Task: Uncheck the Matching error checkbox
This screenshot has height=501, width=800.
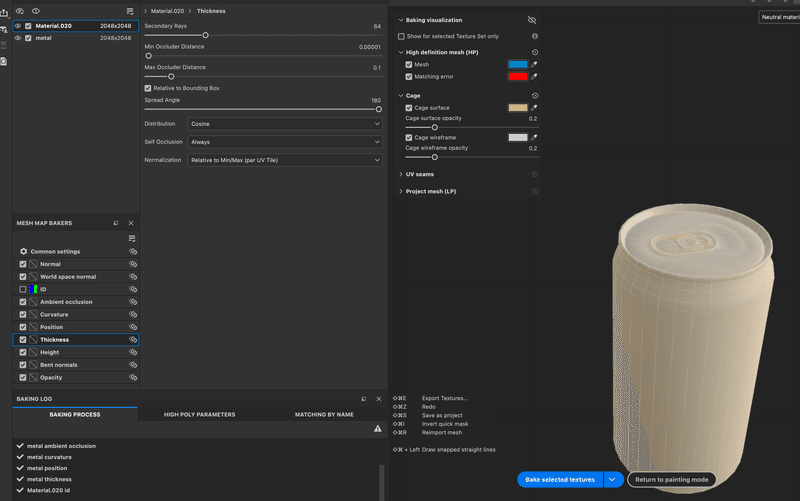Action: (409, 77)
